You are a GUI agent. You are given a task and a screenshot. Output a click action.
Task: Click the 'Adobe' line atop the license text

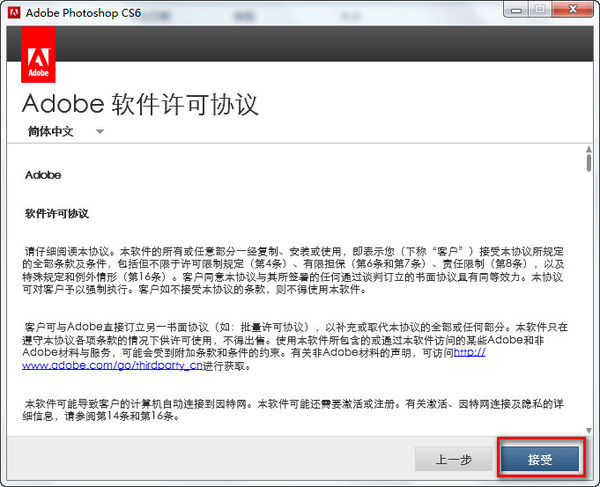(x=42, y=174)
